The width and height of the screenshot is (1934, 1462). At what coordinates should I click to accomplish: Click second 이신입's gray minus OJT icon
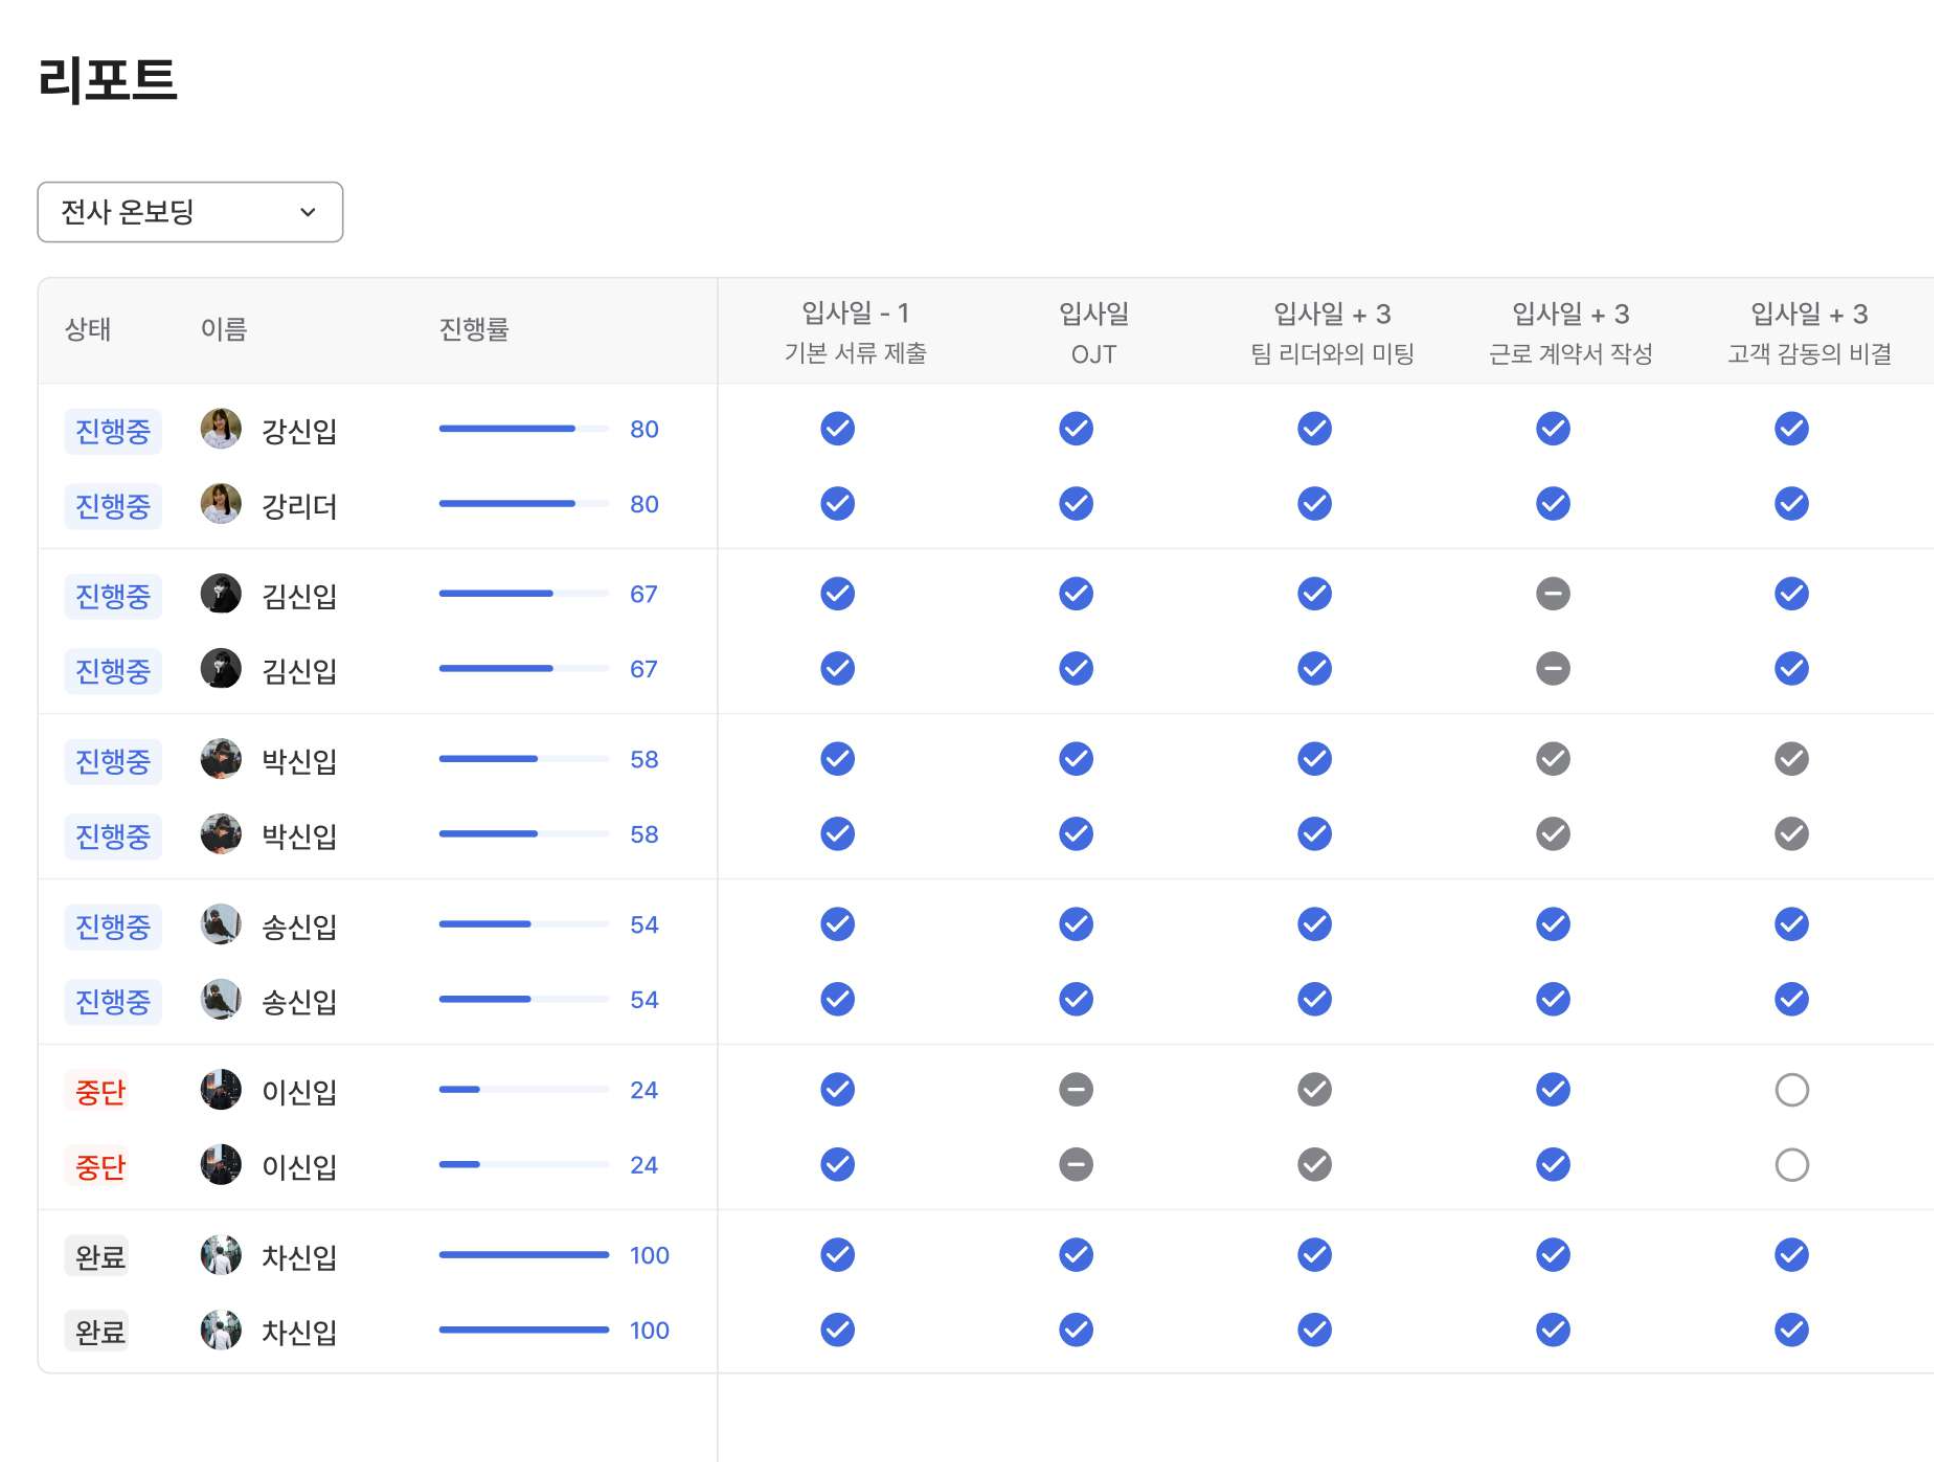pos(1075,1165)
